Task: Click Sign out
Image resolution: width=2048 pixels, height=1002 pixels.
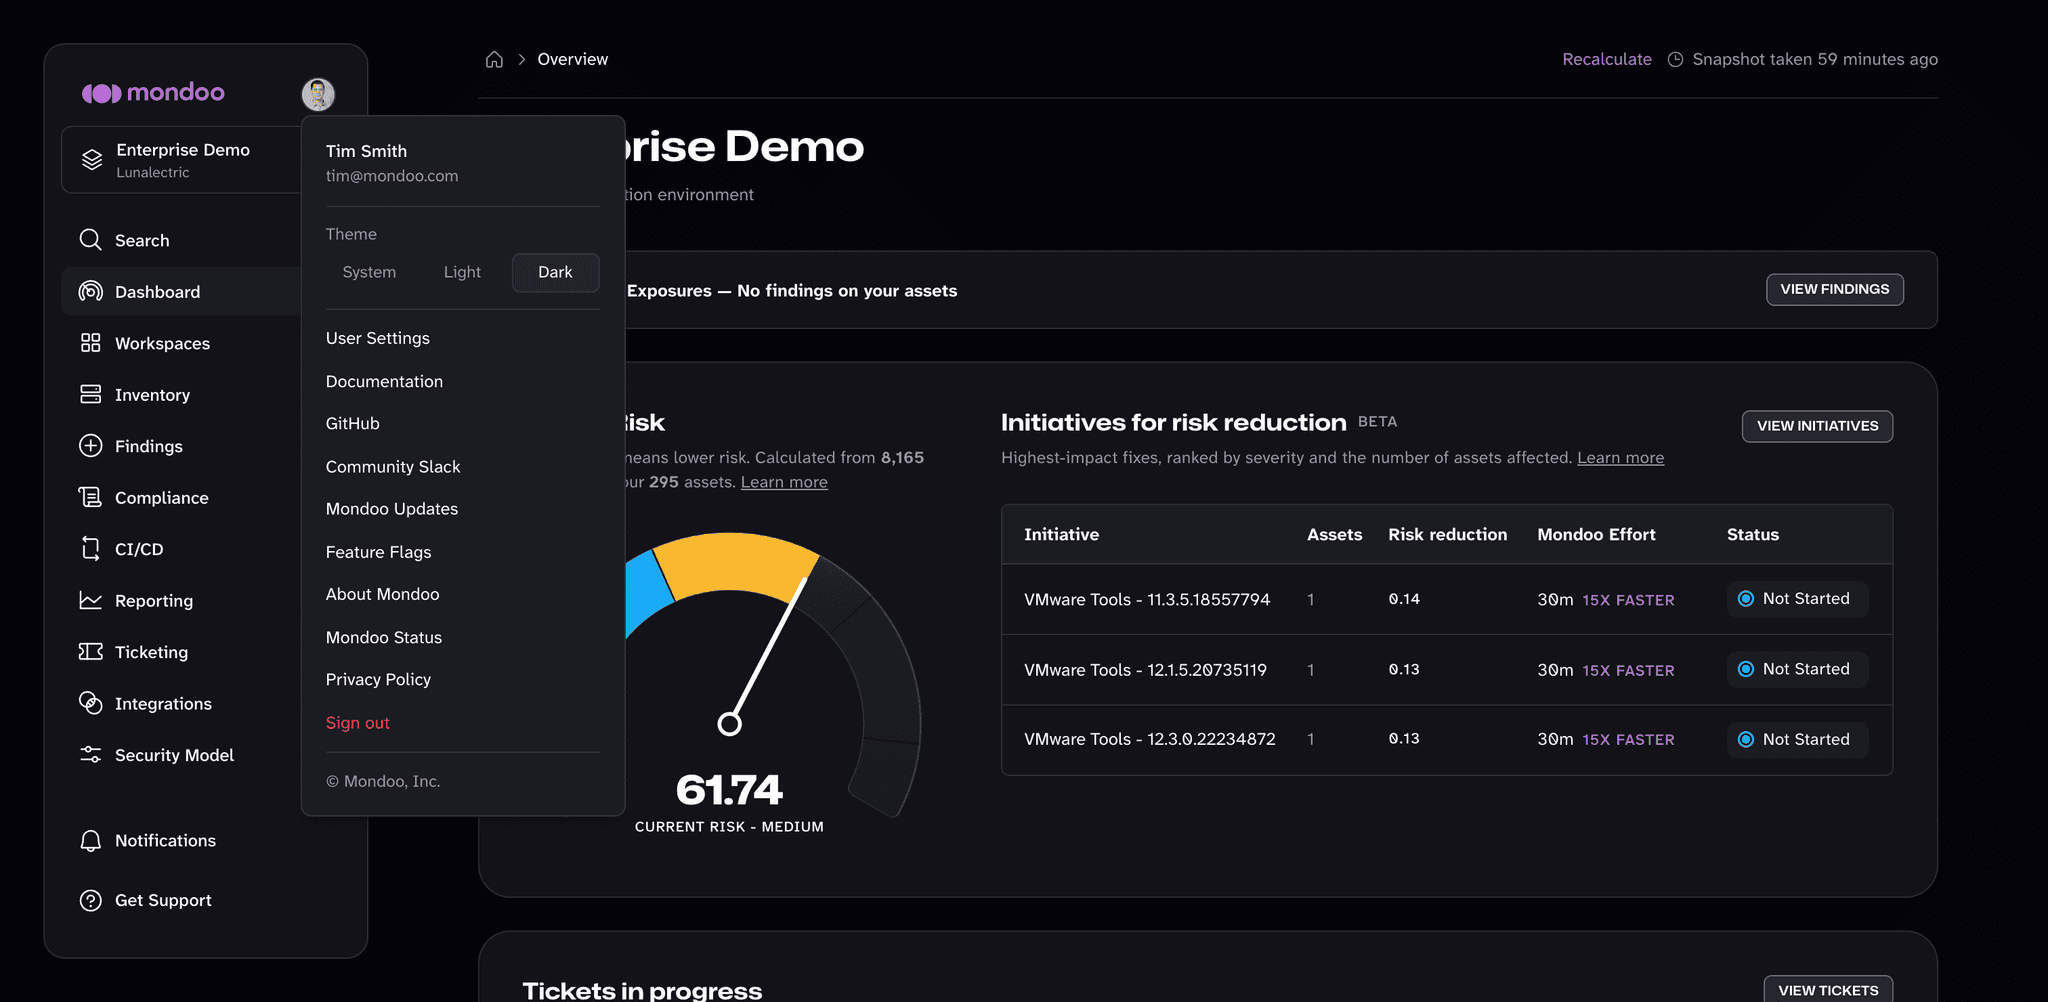Action: 357,723
